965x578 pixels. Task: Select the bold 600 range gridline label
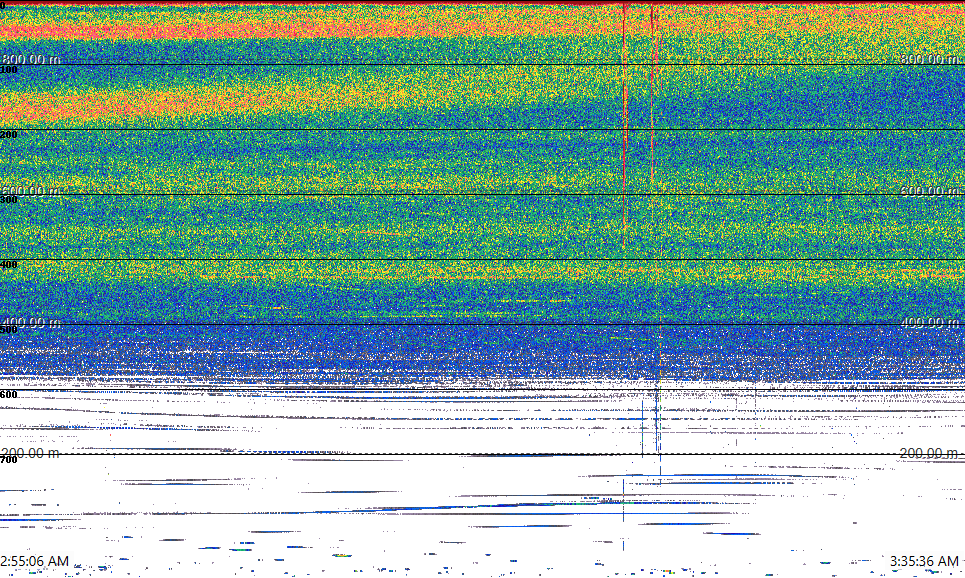tap(9, 395)
